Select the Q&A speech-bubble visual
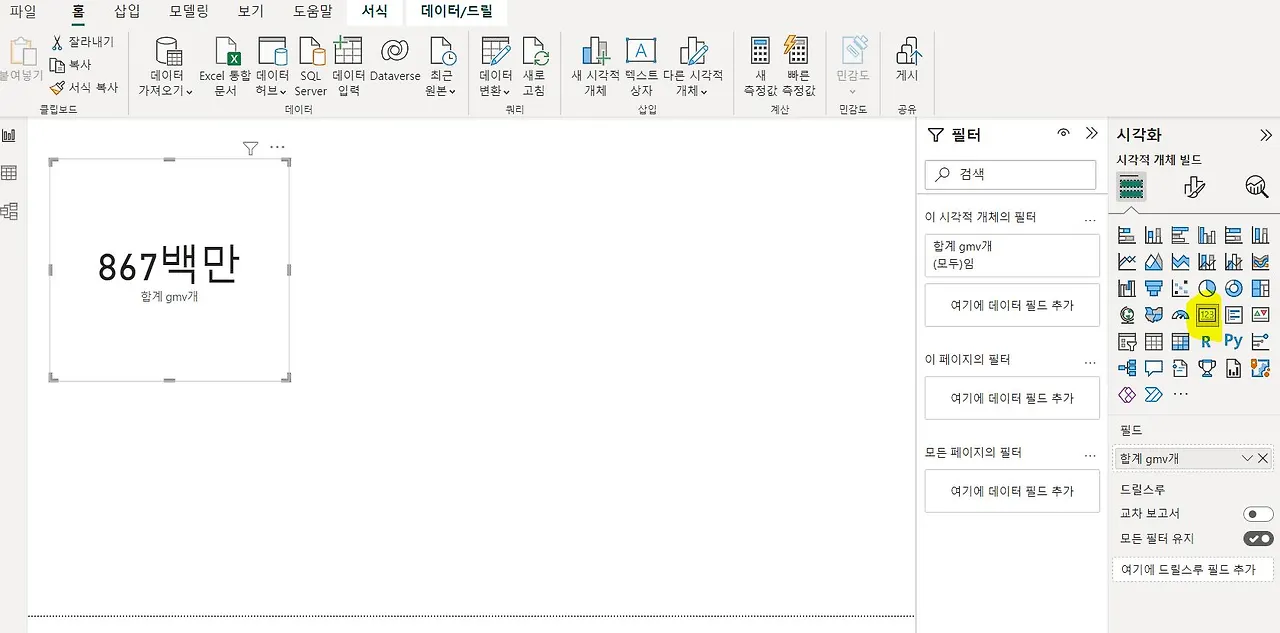The height and width of the screenshot is (633, 1280). pos(1154,368)
